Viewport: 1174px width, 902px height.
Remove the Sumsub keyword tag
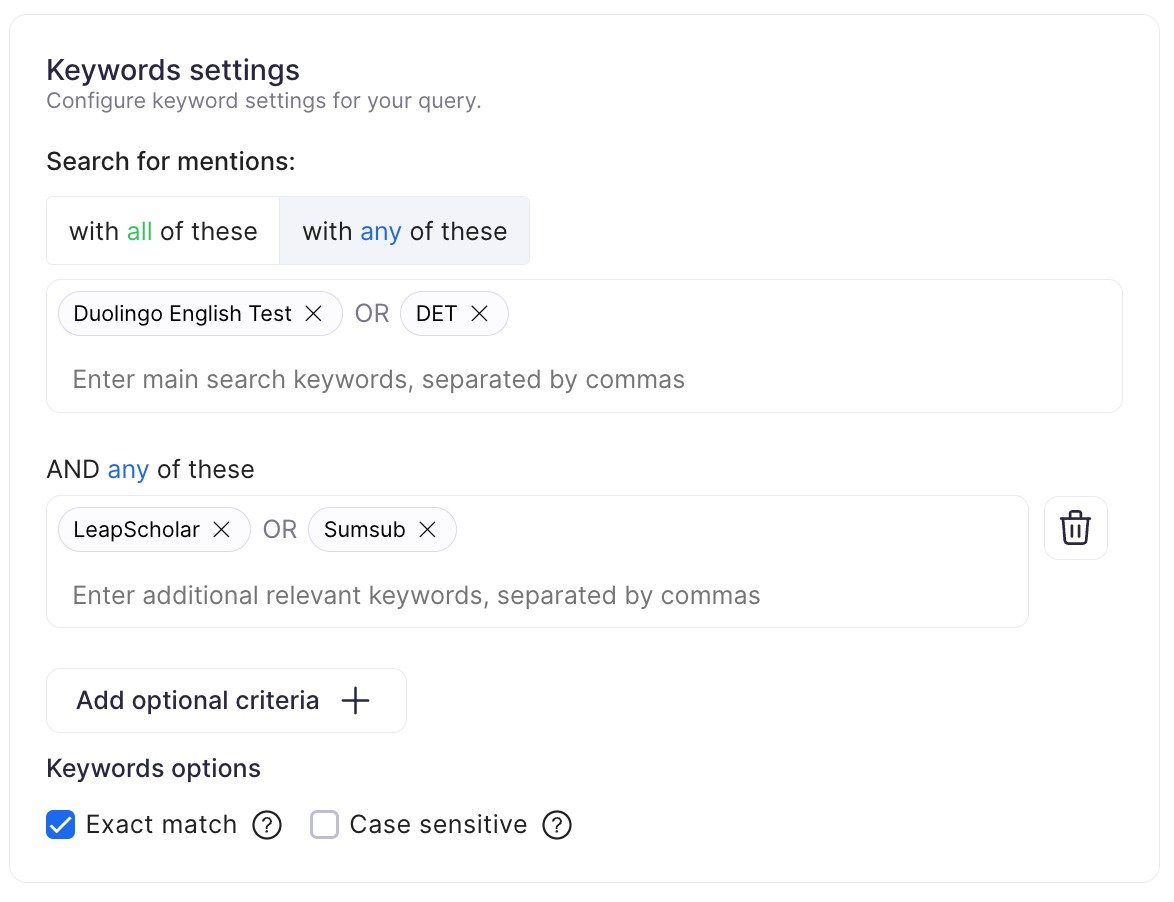pyautogui.click(x=427, y=529)
